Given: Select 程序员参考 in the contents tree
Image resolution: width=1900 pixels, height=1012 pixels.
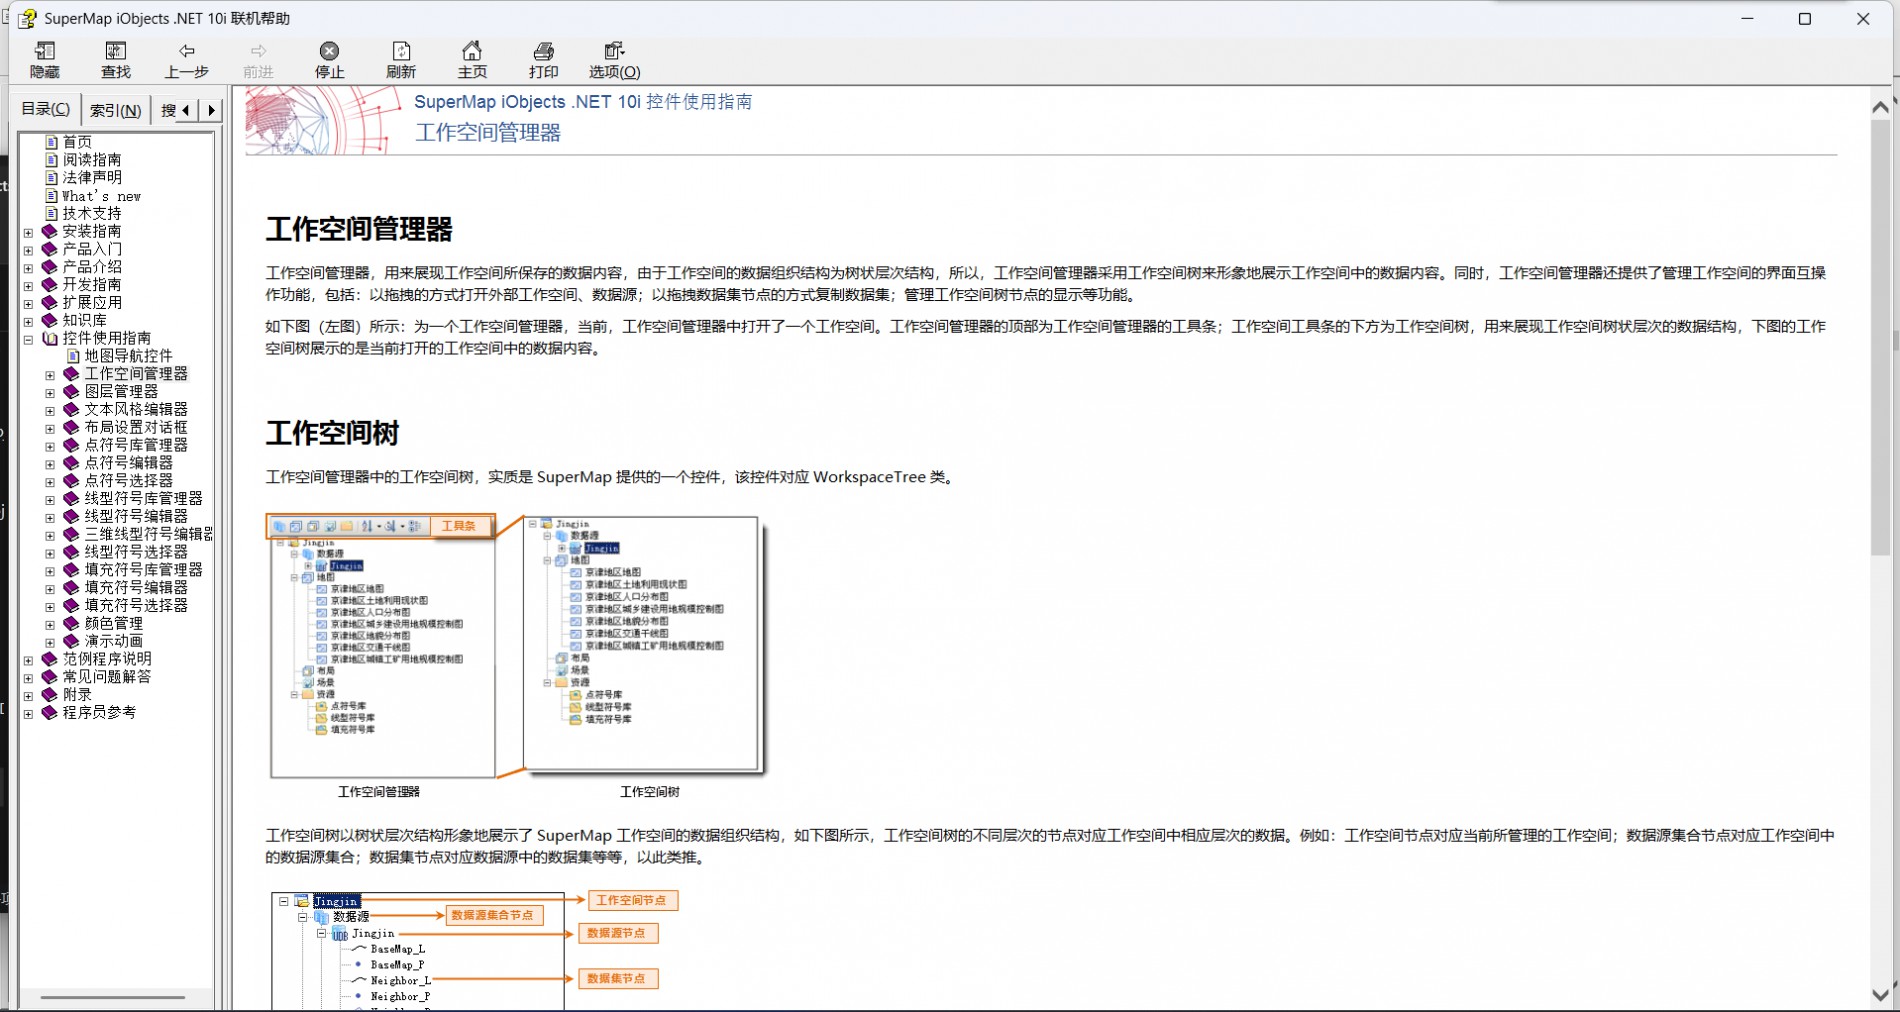Looking at the screenshot, I should click(x=99, y=713).
